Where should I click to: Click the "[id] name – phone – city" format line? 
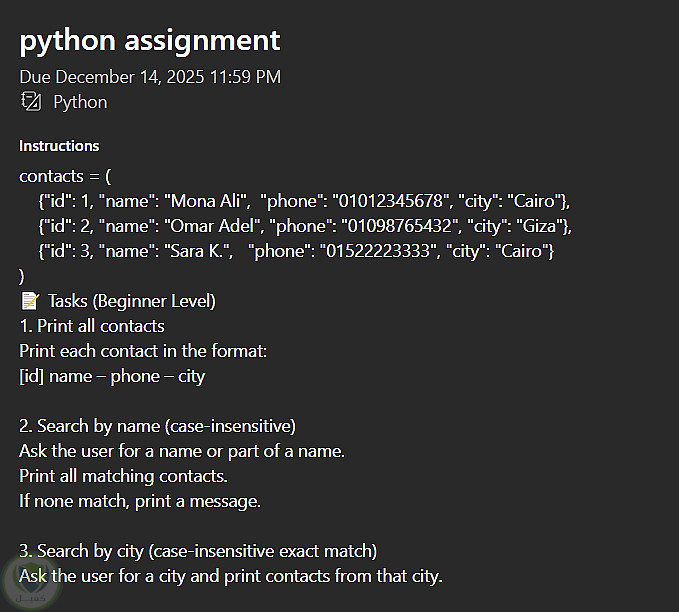click(x=112, y=376)
